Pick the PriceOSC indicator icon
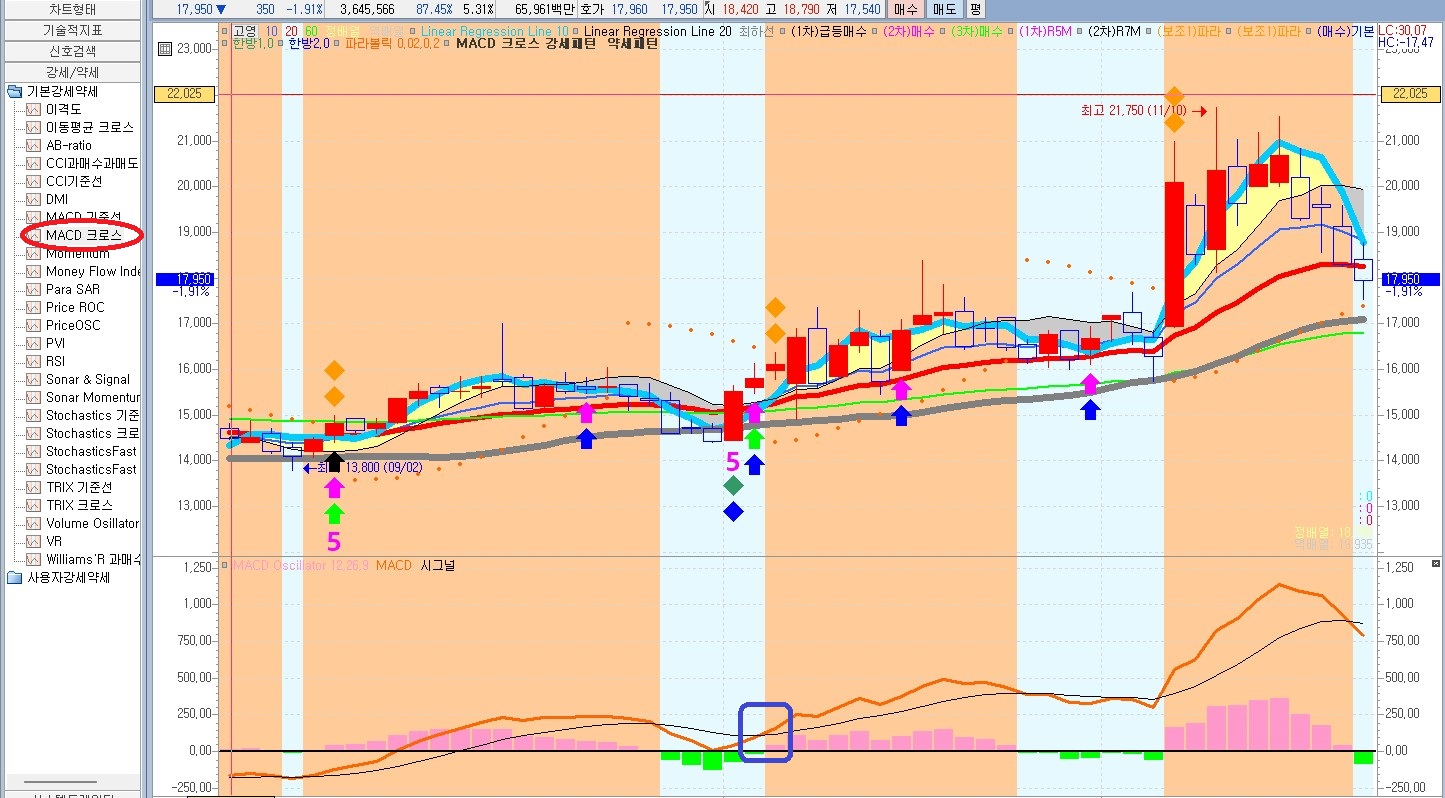The height and width of the screenshot is (798, 1445). [x=33, y=326]
